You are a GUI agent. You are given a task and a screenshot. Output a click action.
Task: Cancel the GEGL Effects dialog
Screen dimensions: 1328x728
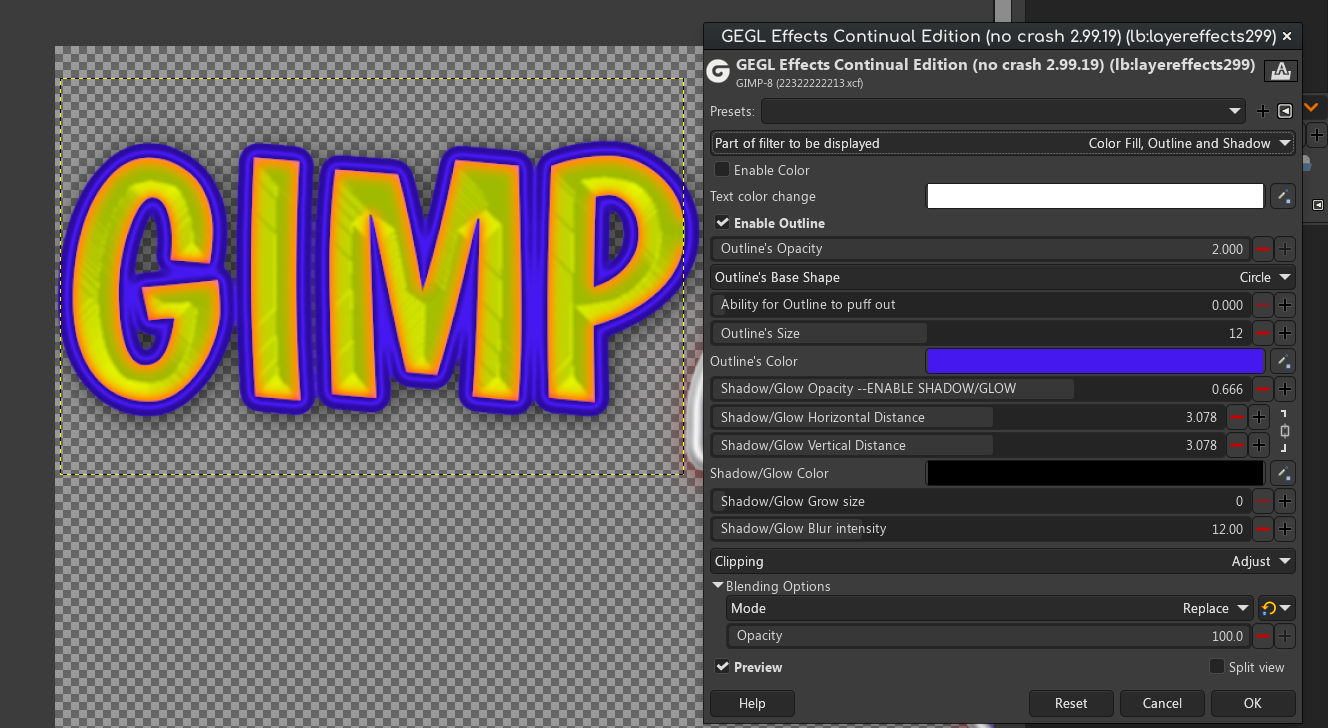click(1162, 703)
